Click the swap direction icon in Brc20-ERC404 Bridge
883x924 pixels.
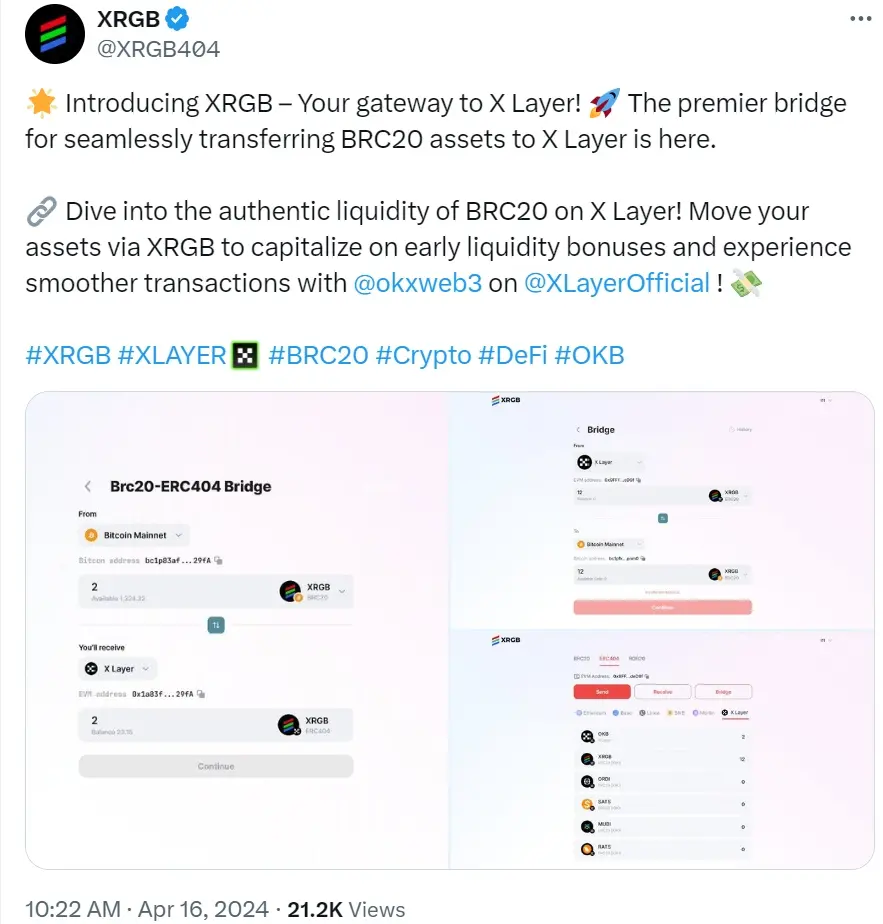216,625
